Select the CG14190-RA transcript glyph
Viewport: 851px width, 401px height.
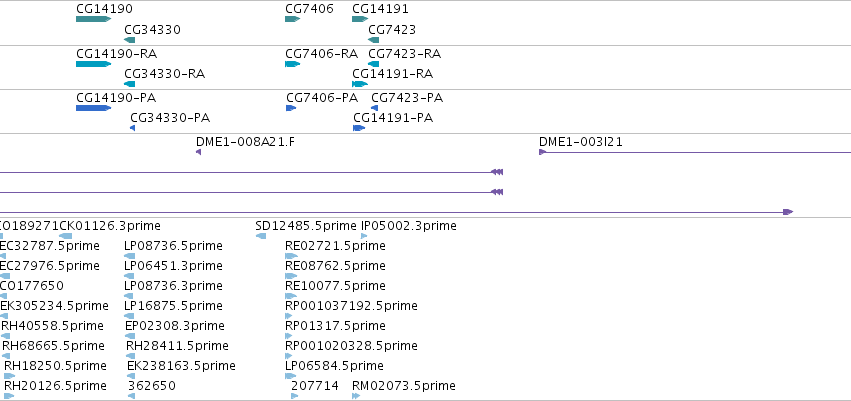pyautogui.click(x=93, y=64)
